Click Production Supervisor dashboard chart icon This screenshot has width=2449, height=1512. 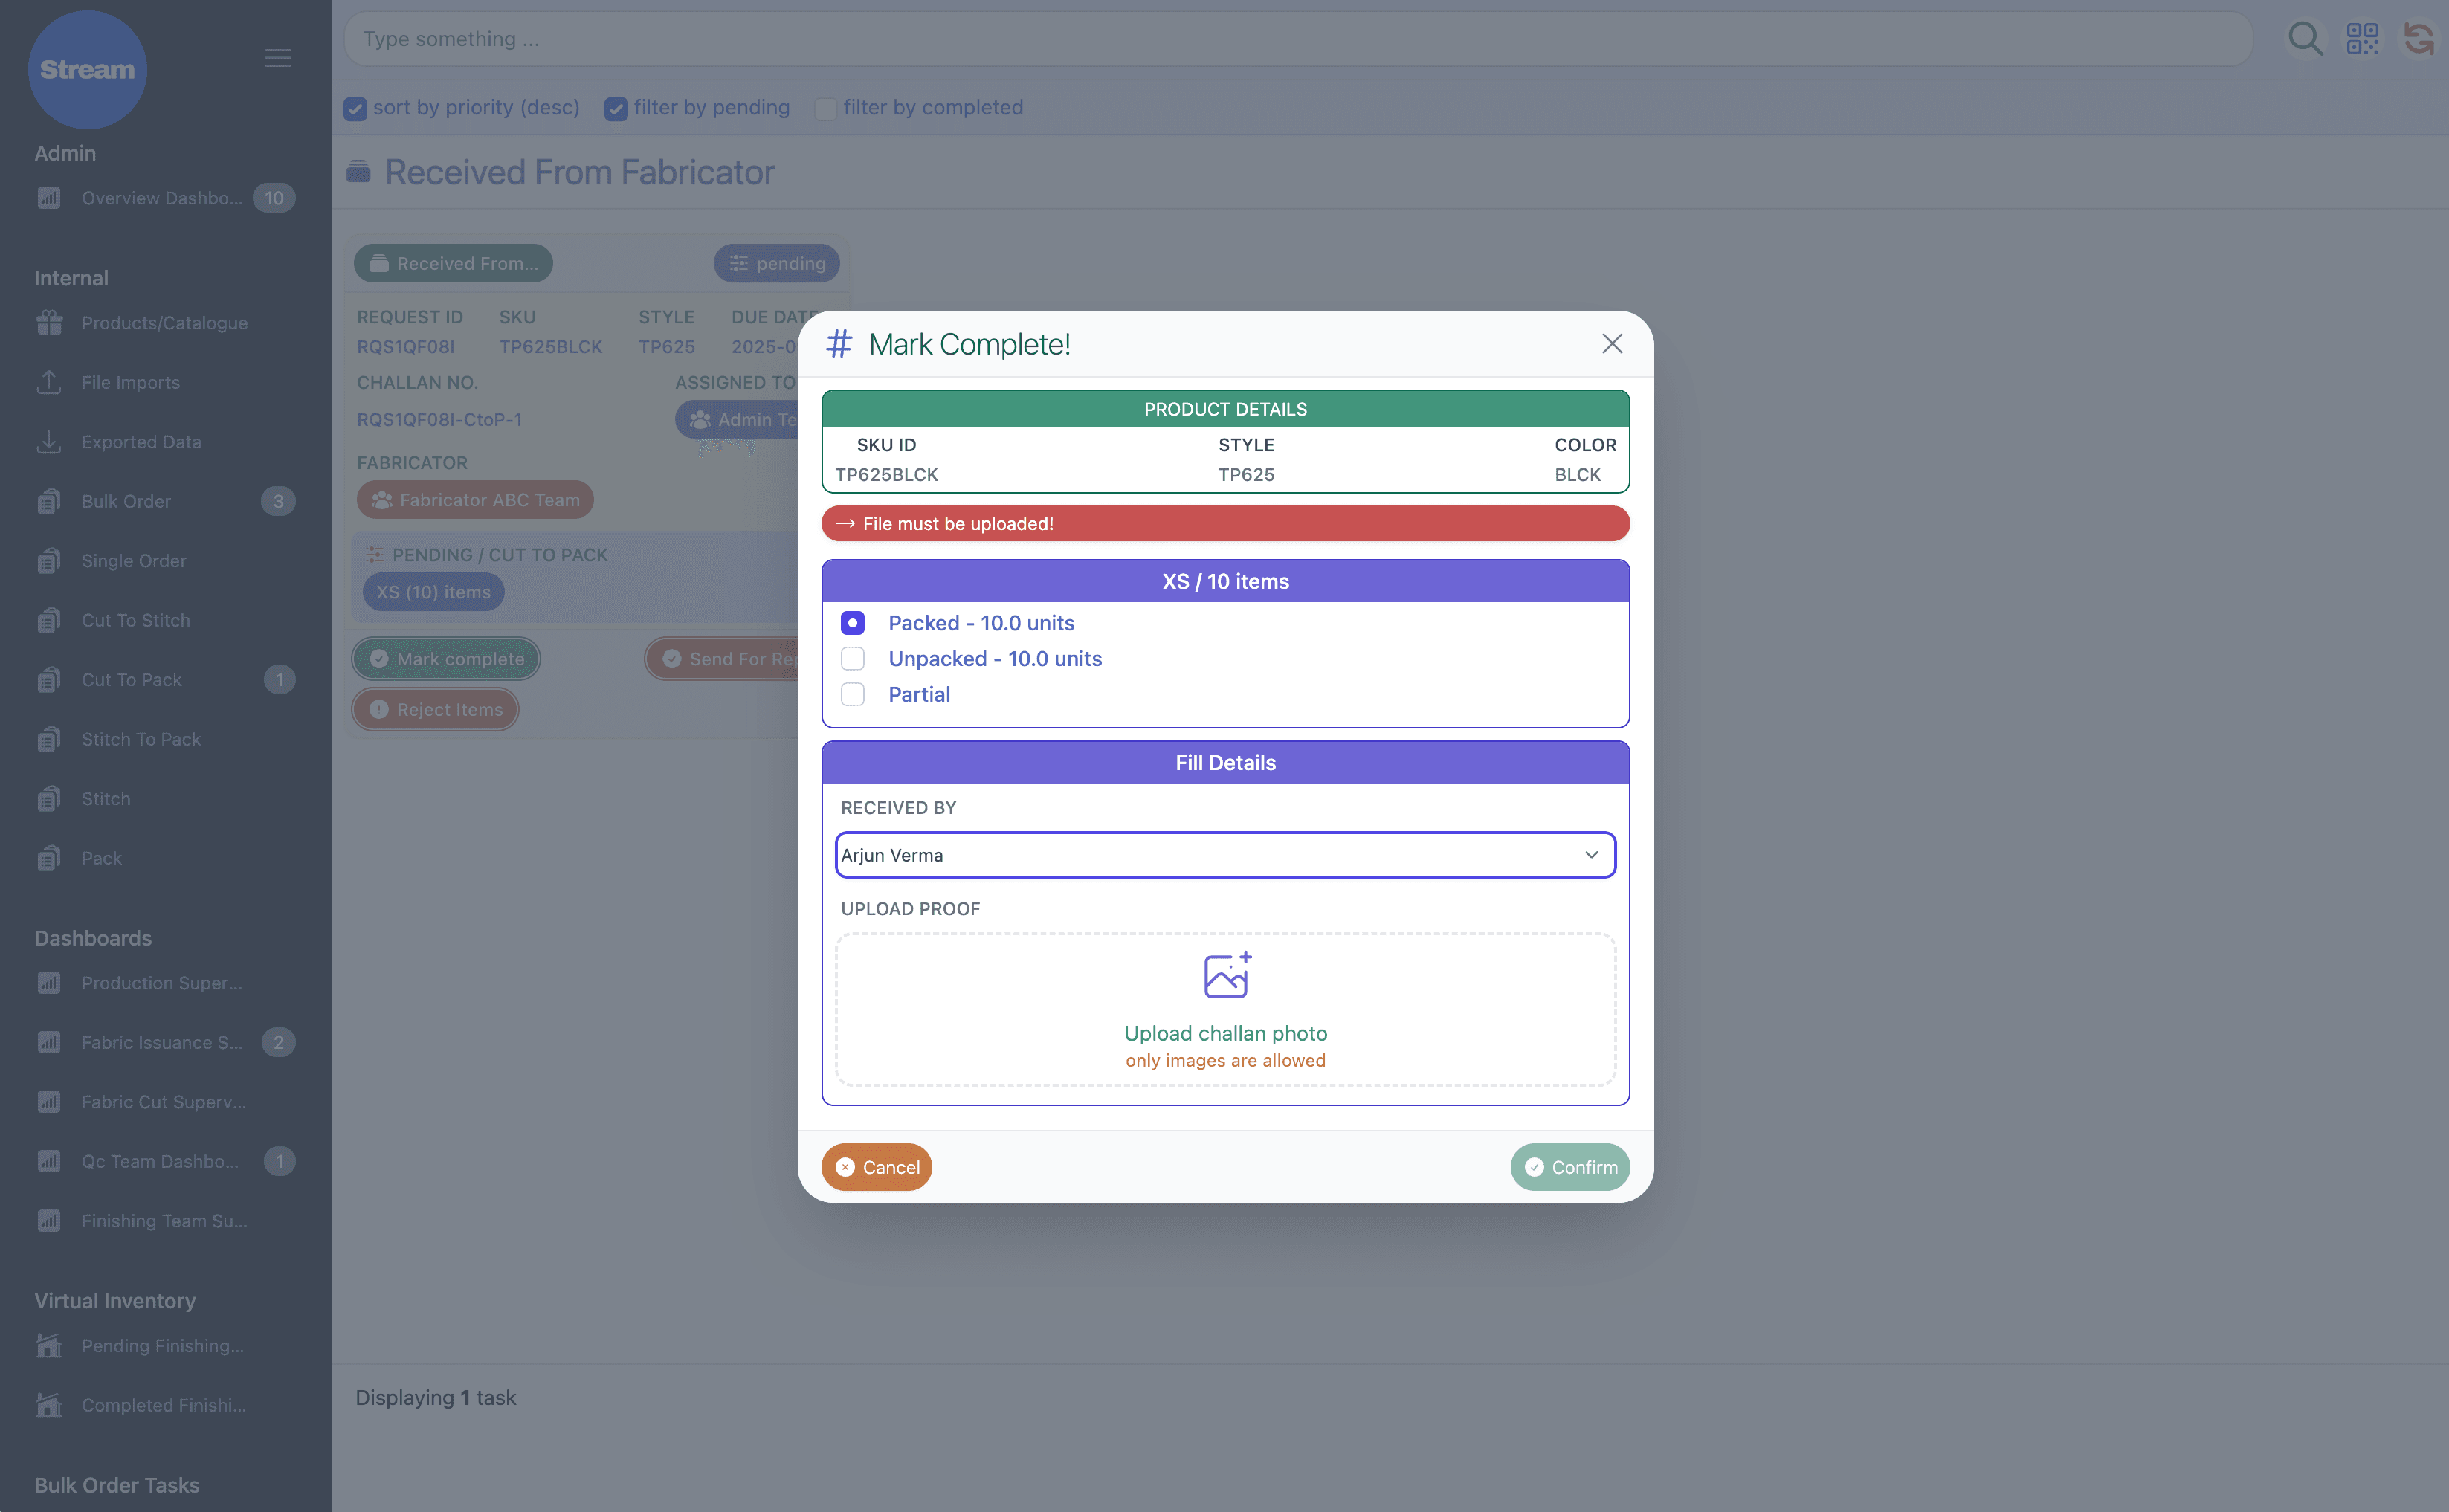click(x=49, y=983)
